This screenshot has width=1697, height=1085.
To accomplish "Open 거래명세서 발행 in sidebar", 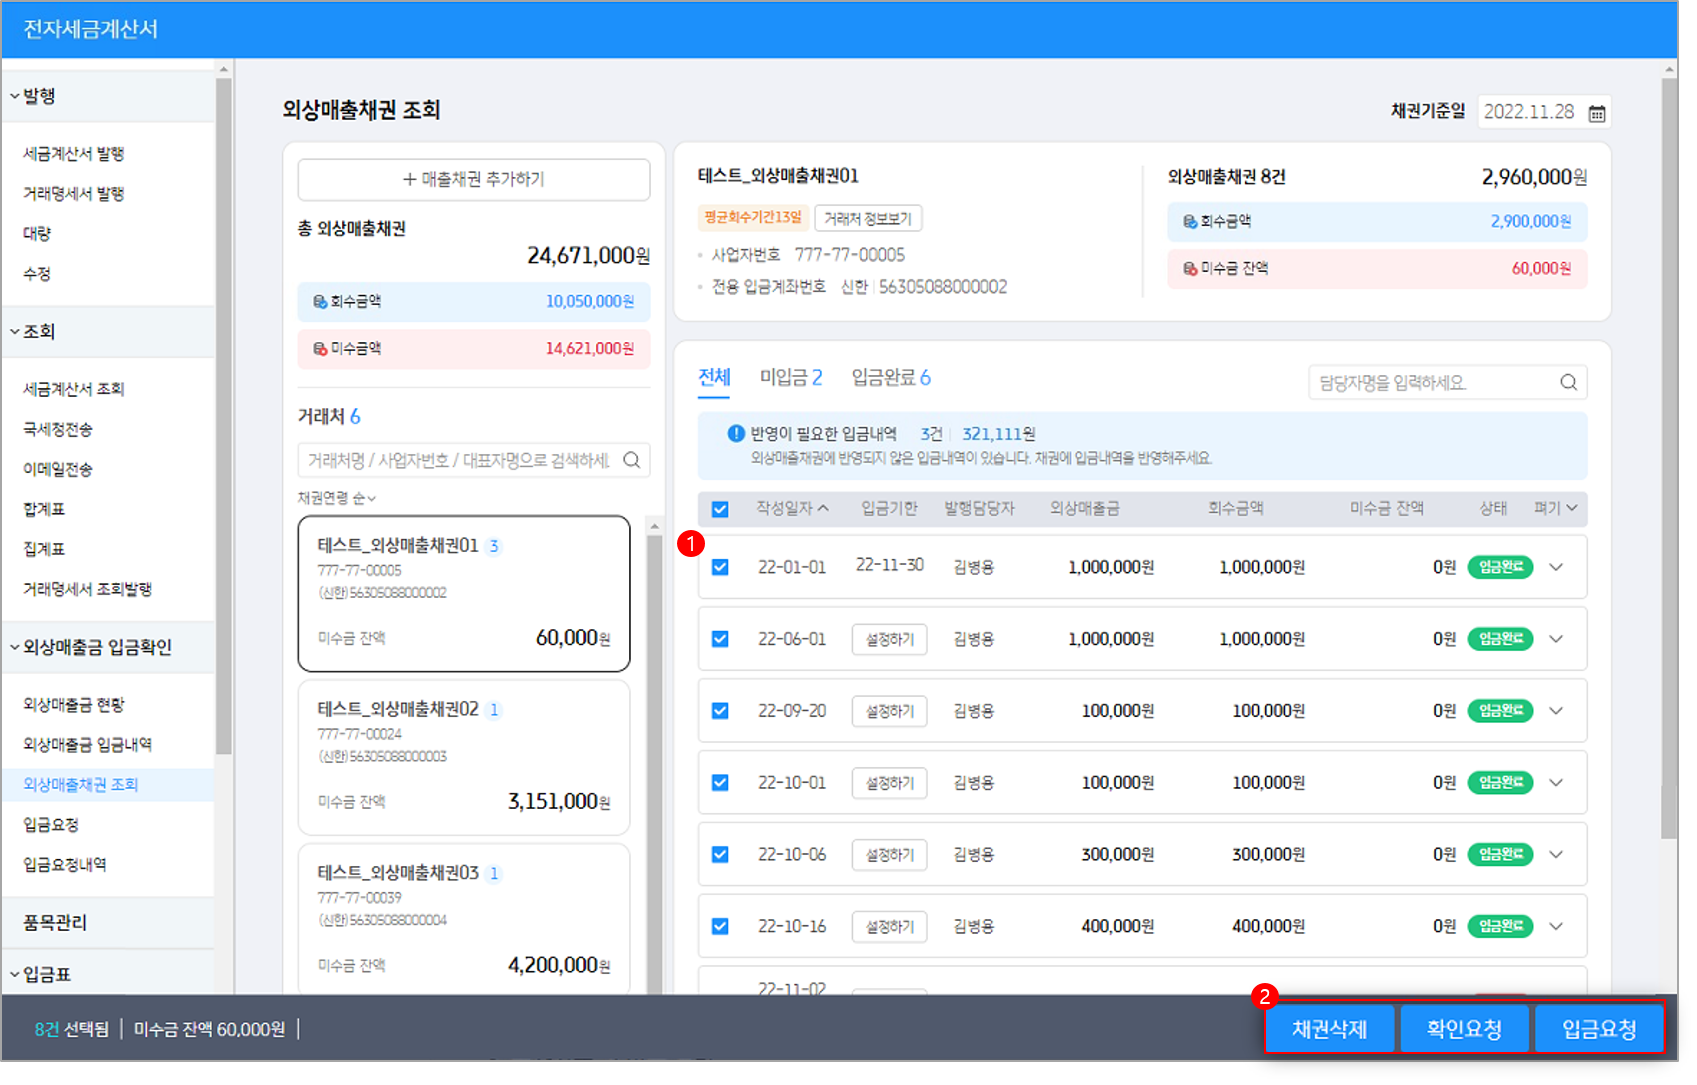I will point(74,194).
